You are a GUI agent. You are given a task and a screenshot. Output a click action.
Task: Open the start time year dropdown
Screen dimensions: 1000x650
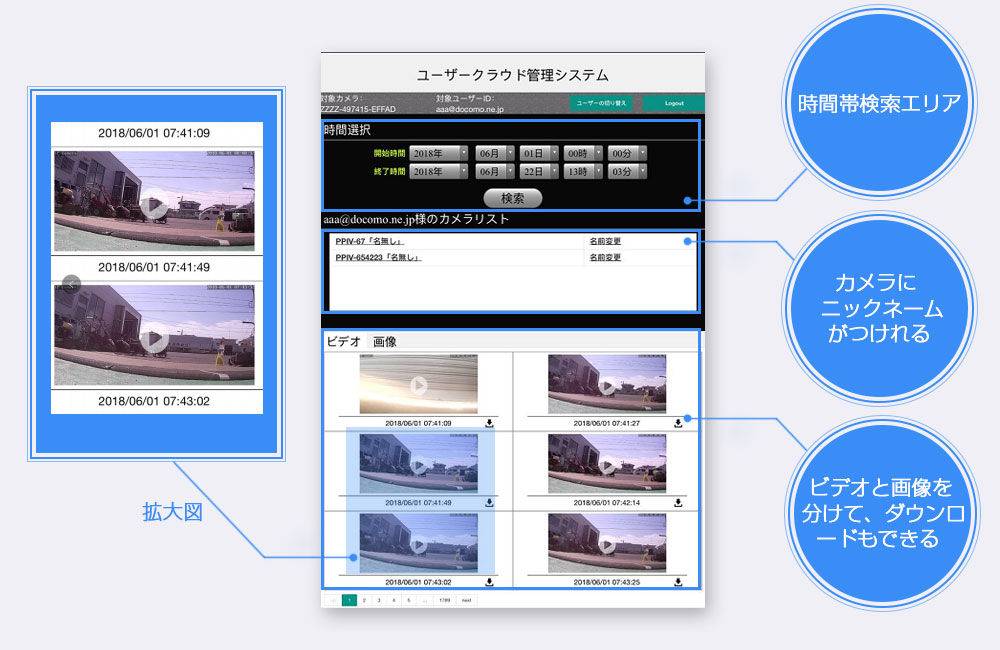click(439, 154)
